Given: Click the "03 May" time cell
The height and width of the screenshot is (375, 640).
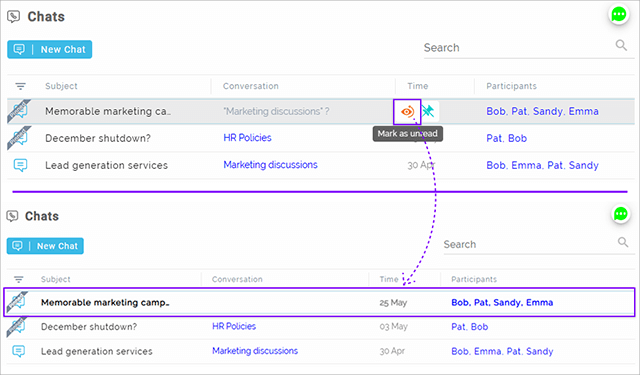Looking at the screenshot, I should coord(393,326).
